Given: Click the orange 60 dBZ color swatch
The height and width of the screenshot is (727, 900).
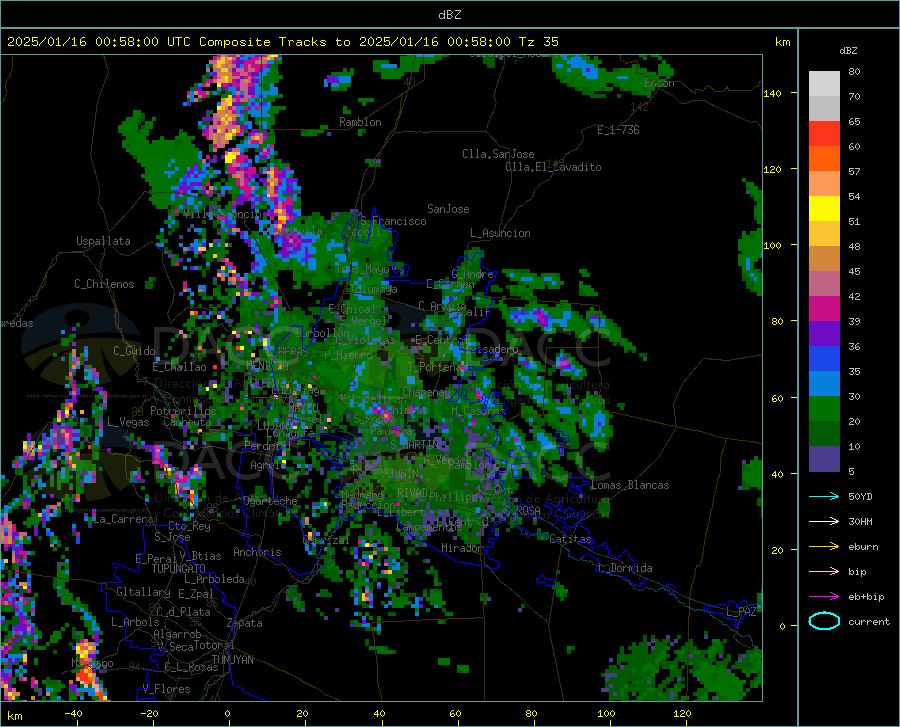Looking at the screenshot, I should (824, 158).
